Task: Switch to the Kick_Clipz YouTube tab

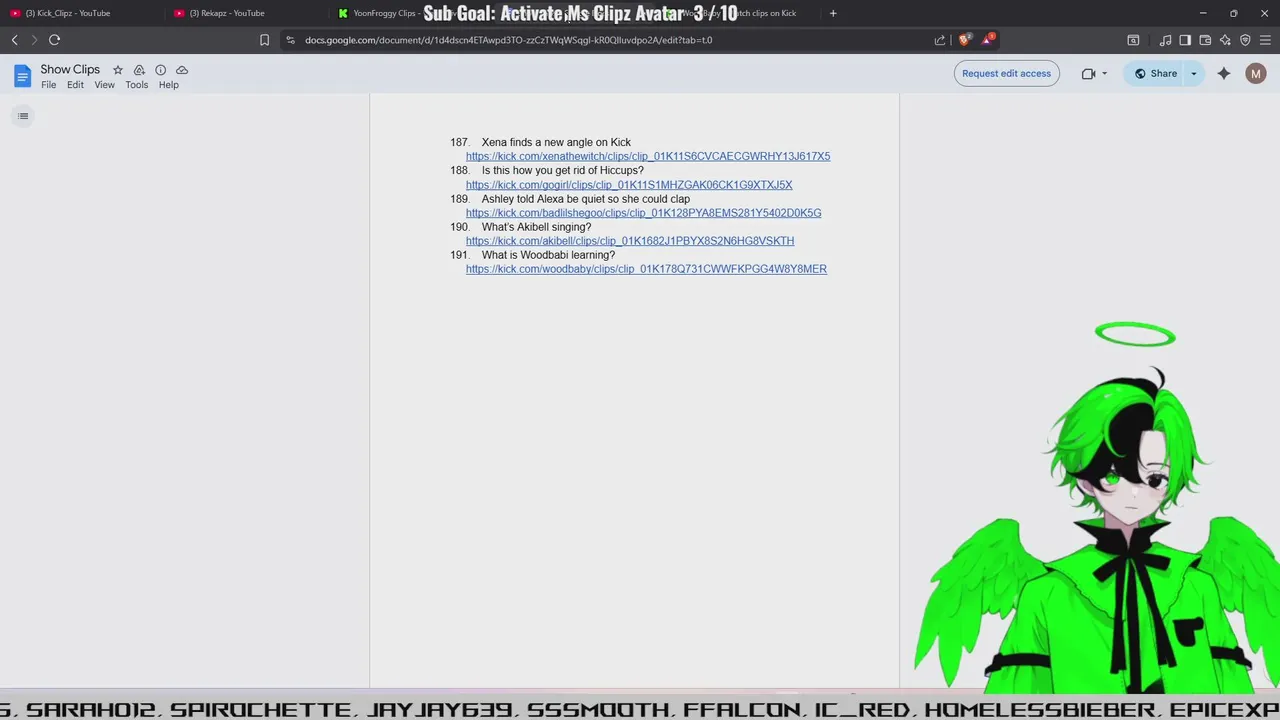Action: coord(82,13)
